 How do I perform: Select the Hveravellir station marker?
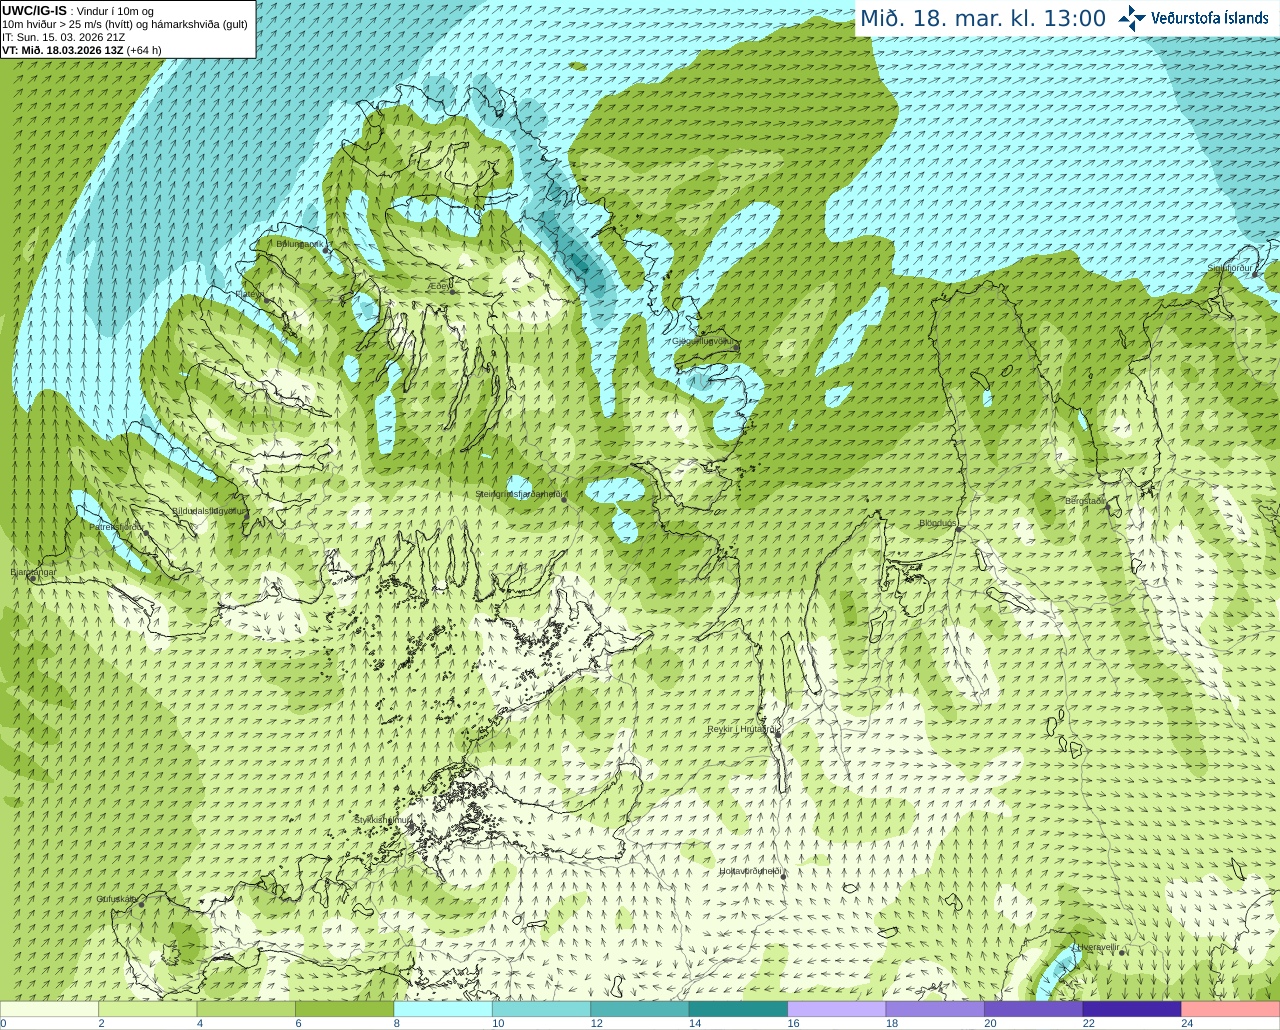click(x=1124, y=952)
